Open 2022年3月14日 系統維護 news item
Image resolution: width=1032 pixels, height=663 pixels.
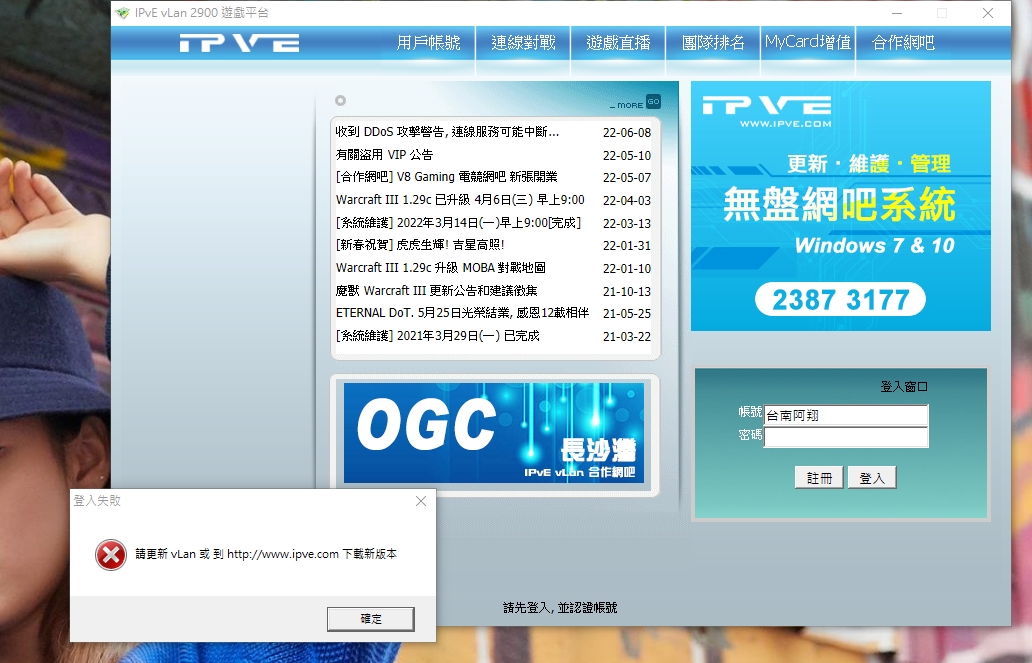pyautogui.click(x=458, y=223)
